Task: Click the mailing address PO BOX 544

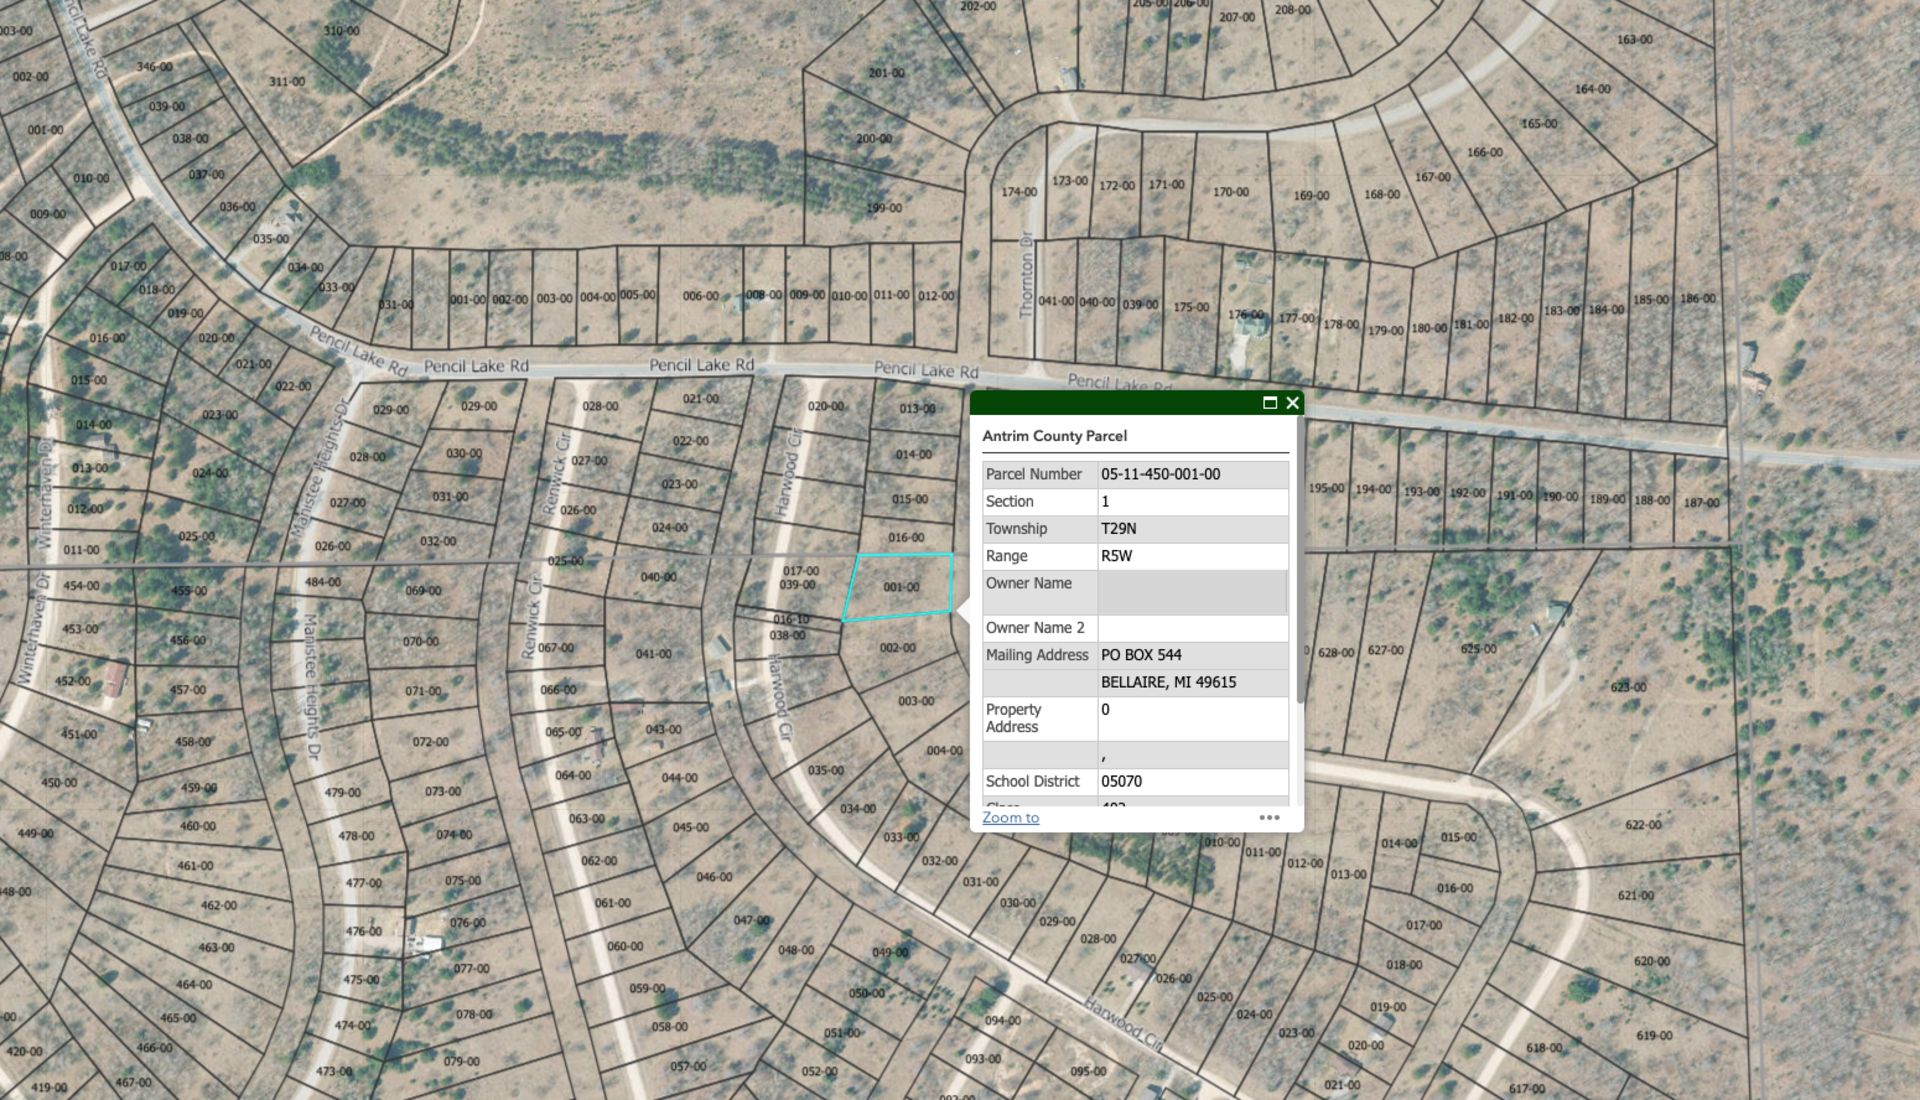Action: [x=1141, y=654]
